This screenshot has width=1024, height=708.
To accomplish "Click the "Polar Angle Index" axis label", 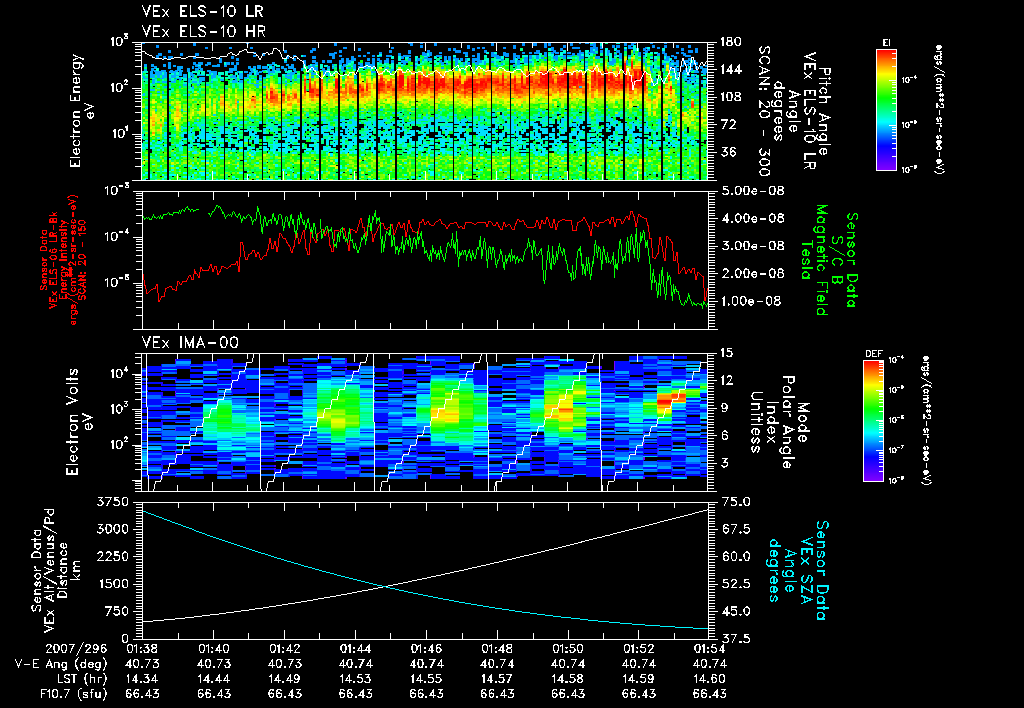I will point(780,422).
